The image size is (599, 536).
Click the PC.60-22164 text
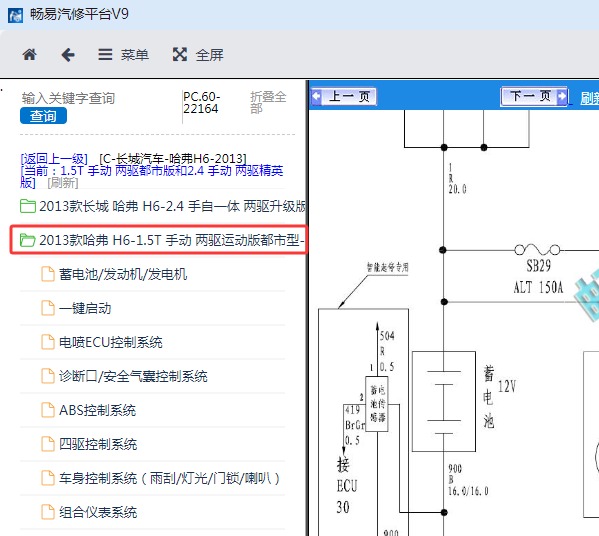201,102
